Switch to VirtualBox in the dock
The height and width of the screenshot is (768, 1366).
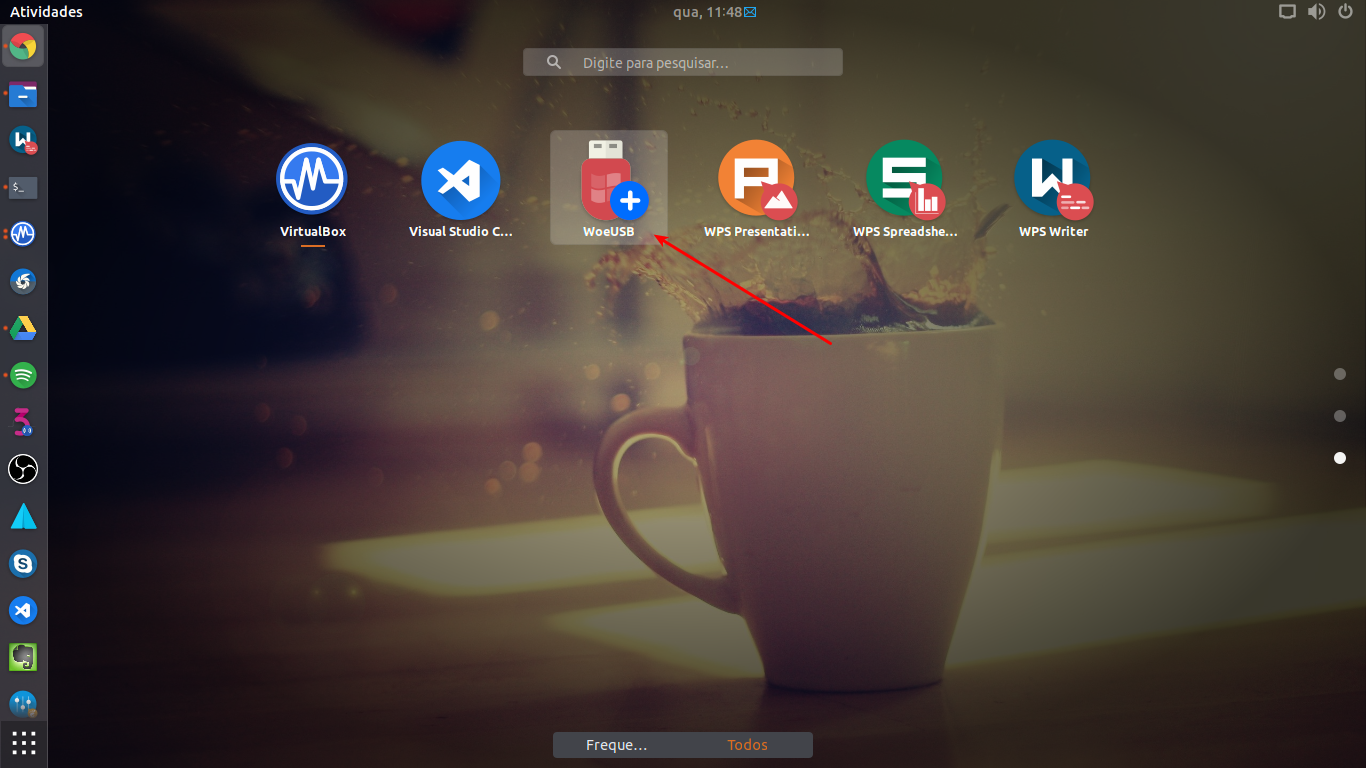click(23, 234)
